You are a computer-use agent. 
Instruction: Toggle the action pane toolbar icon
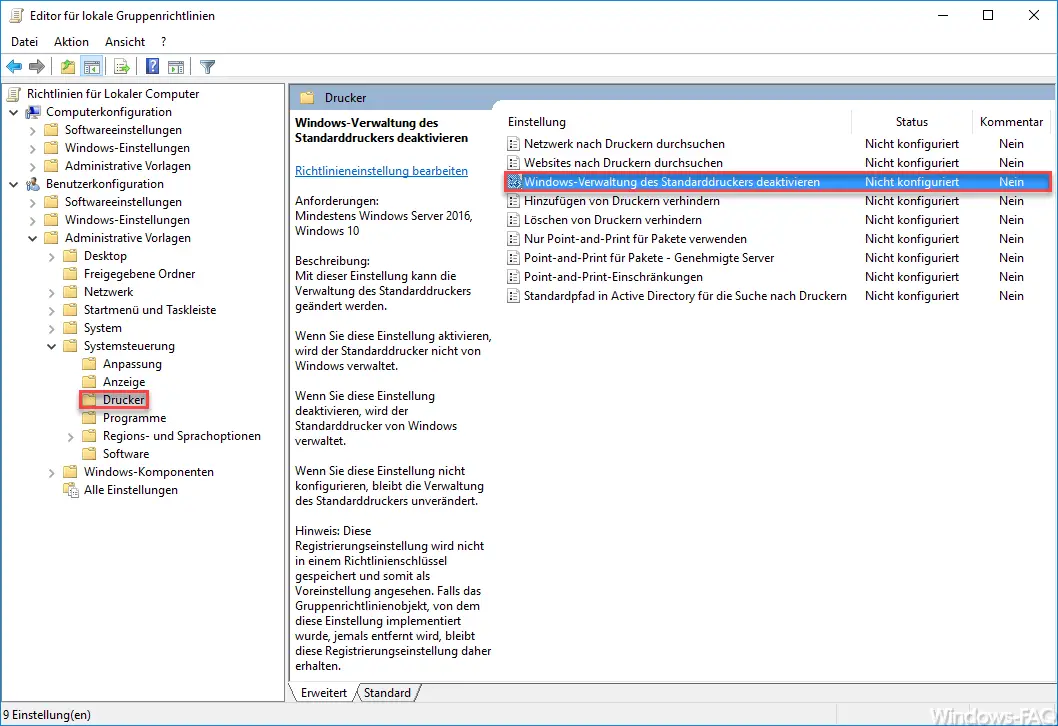pos(176,66)
